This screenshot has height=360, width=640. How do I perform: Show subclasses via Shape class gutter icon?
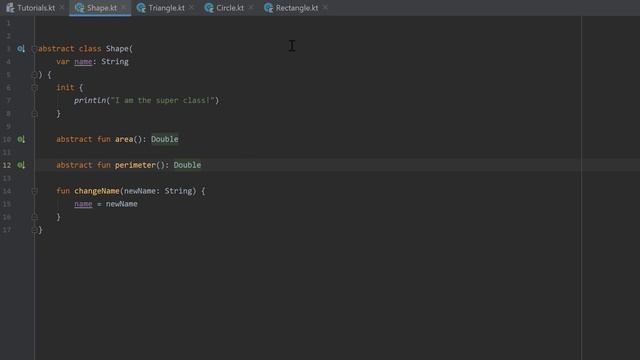click(21, 49)
